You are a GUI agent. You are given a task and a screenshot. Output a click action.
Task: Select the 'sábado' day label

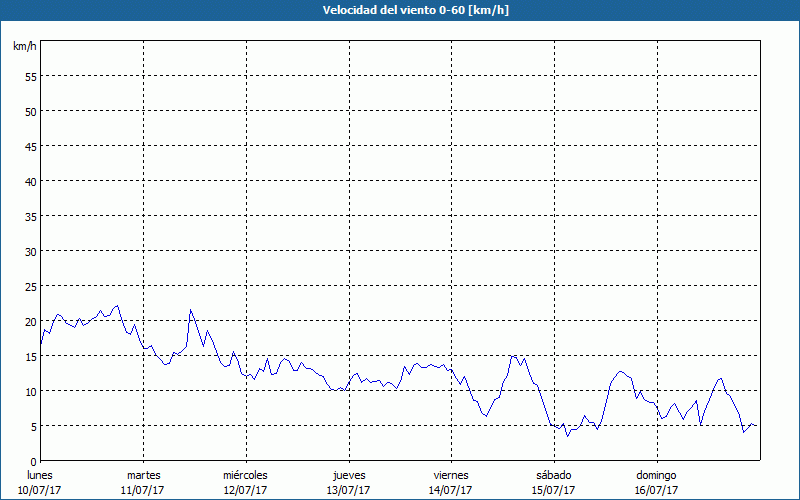(553, 475)
